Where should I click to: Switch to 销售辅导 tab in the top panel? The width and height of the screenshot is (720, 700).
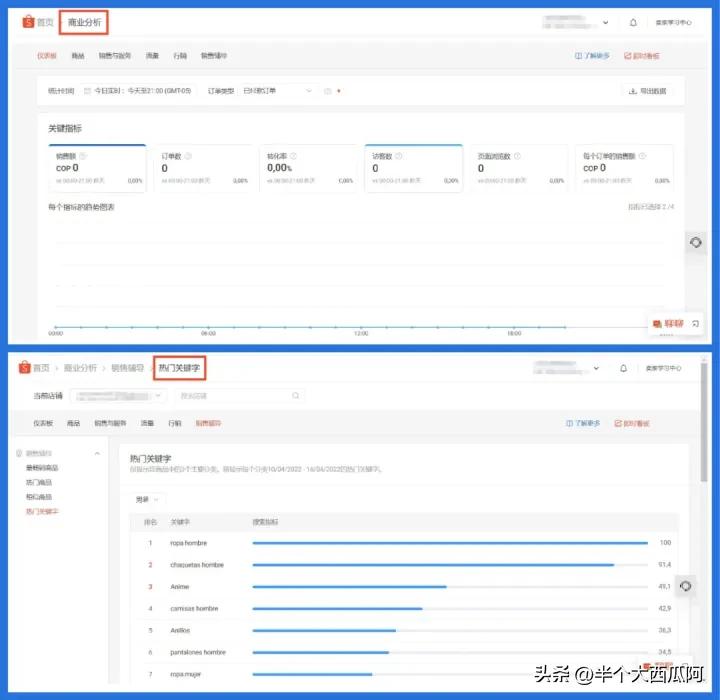pyautogui.click(x=214, y=56)
